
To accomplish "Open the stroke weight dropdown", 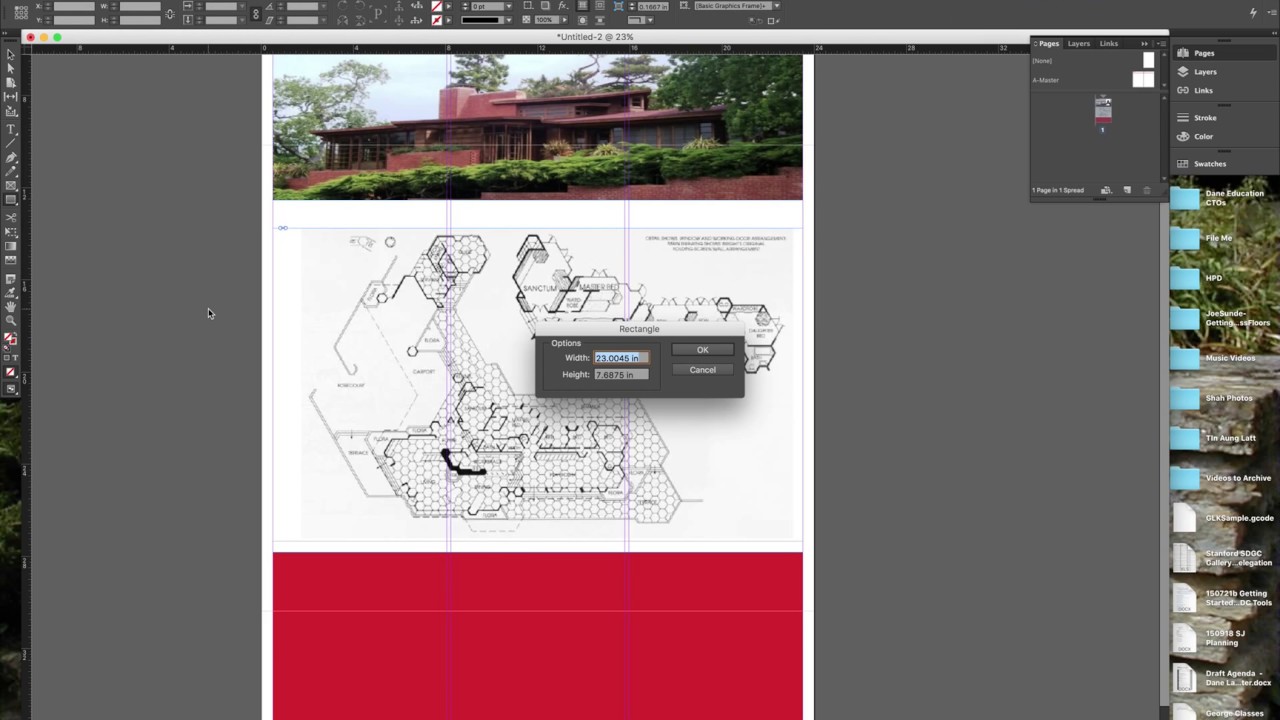I will [x=509, y=6].
